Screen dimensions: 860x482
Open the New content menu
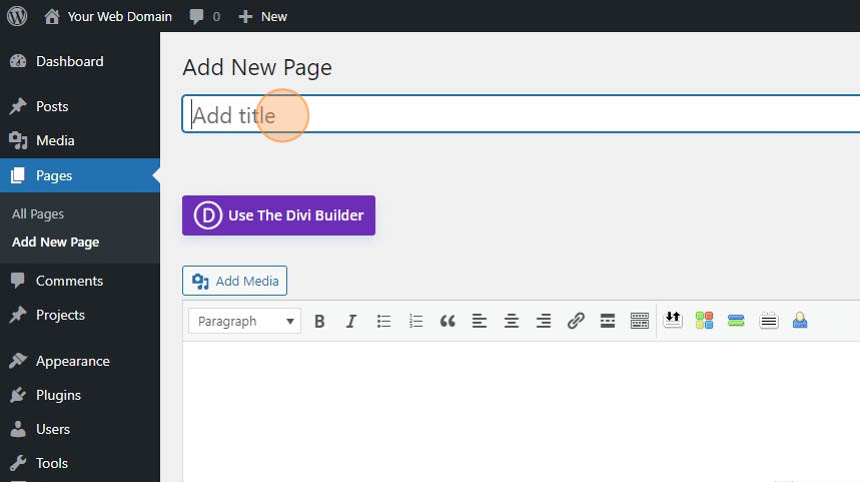pyautogui.click(x=263, y=16)
